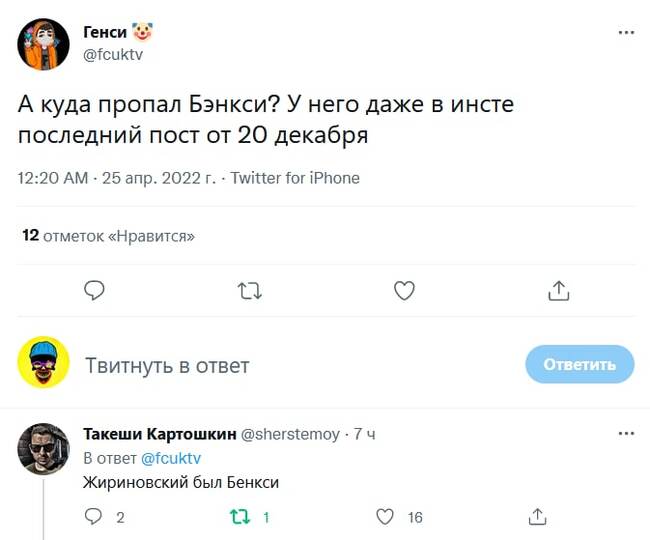Like the main tweet with heart icon
Viewport: 650px width, 540px height.
click(404, 291)
